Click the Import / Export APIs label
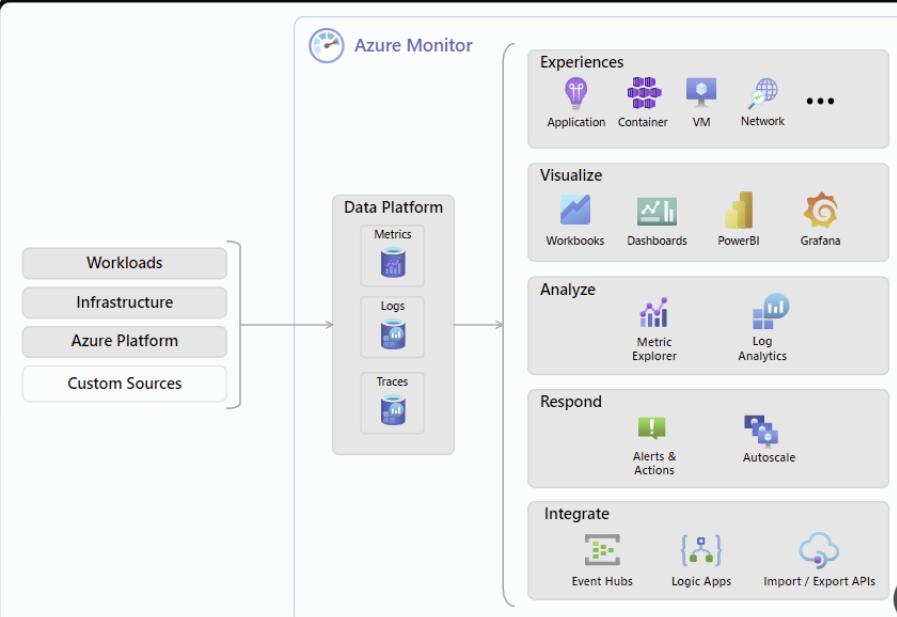Image resolution: width=897 pixels, height=617 pixels. tap(819, 582)
